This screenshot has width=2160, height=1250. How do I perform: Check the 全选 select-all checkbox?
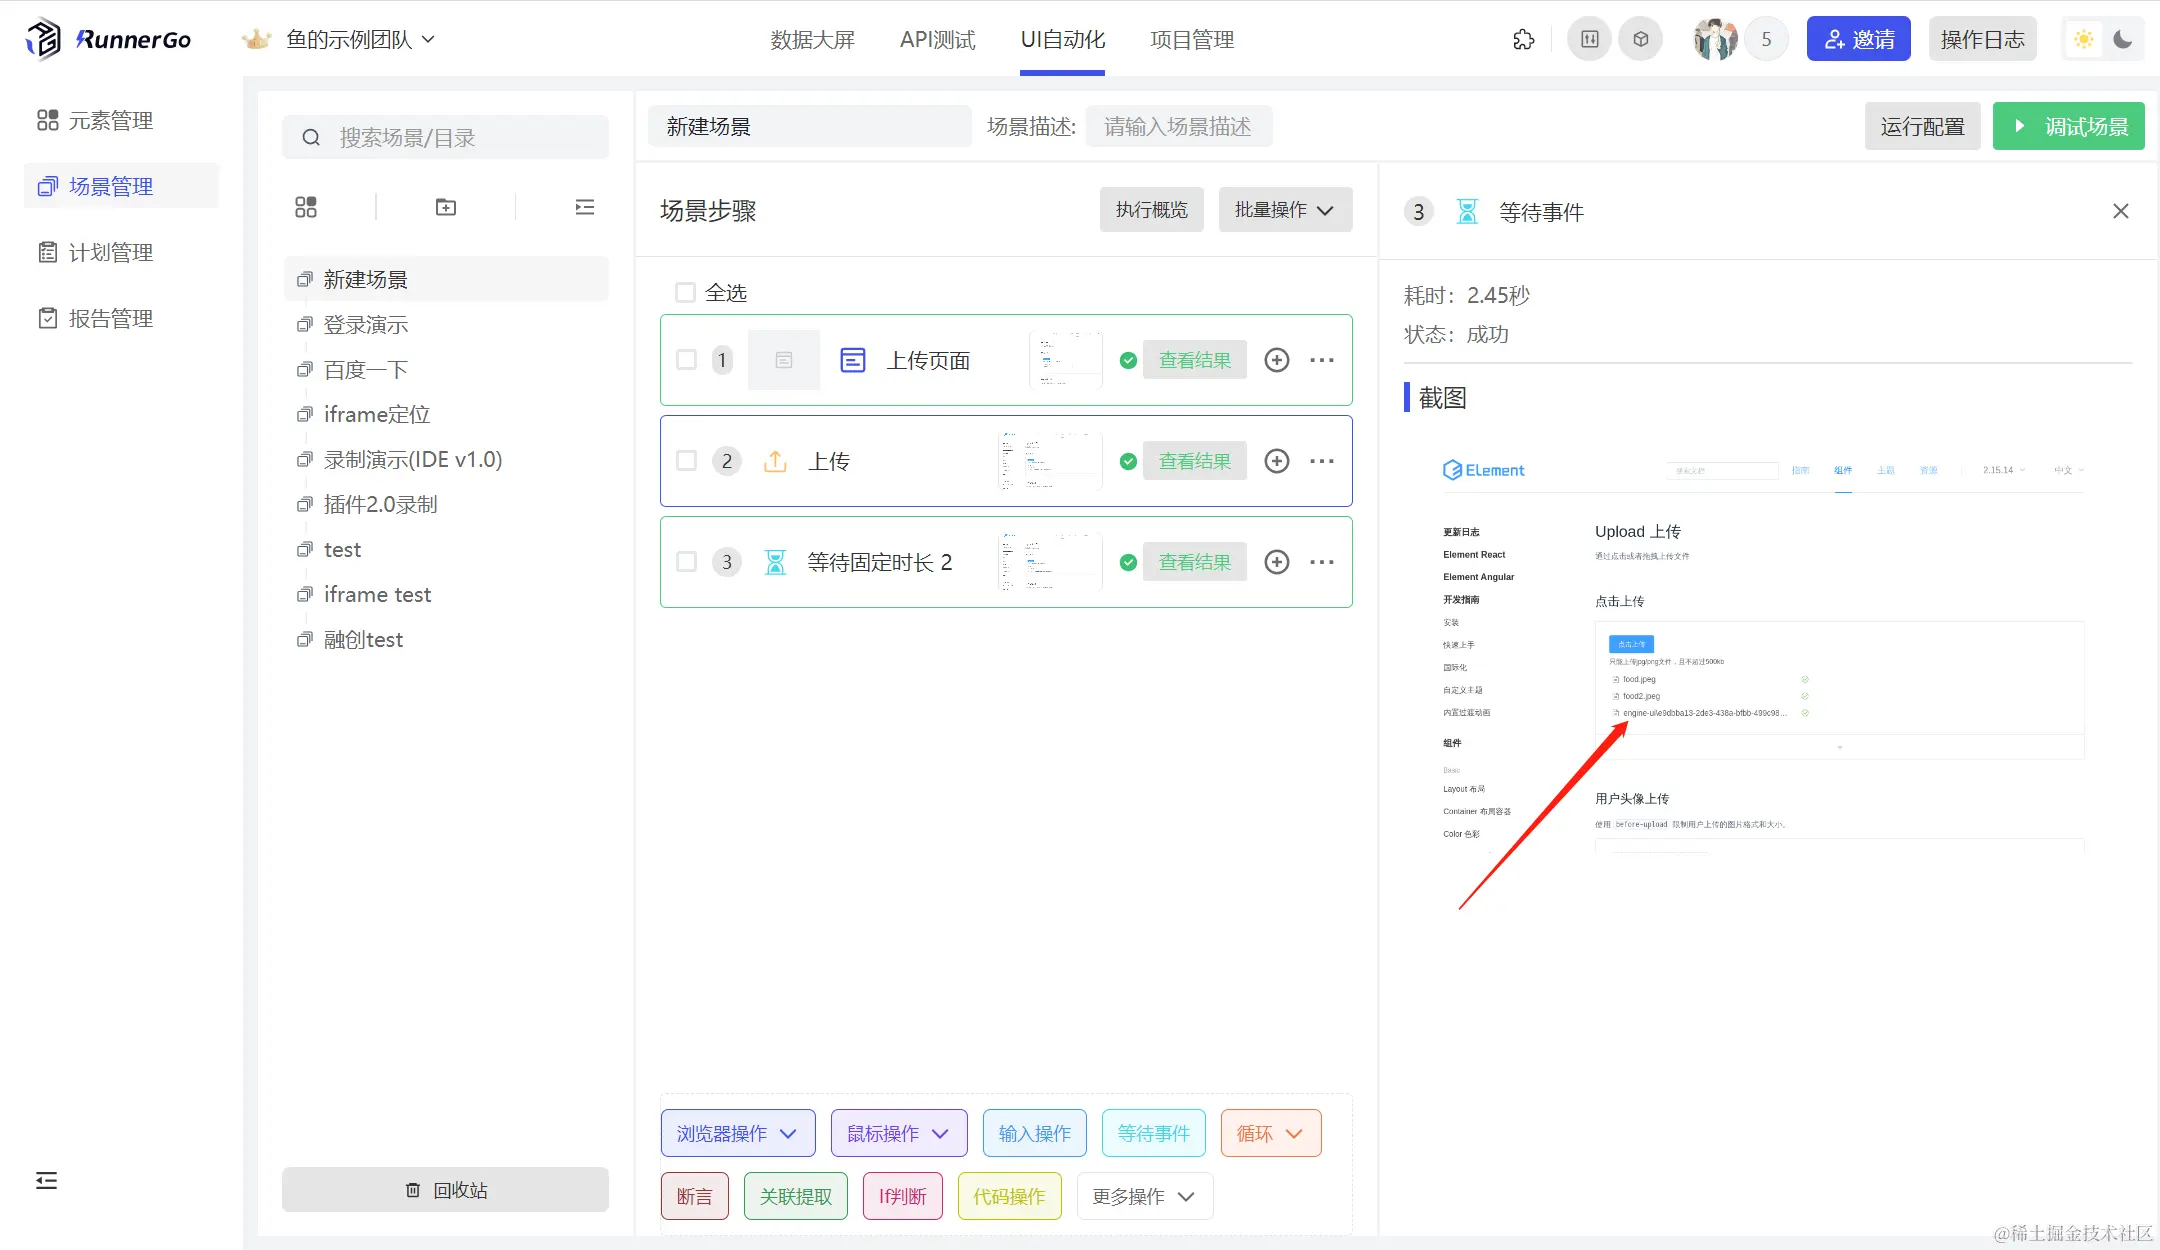686,293
